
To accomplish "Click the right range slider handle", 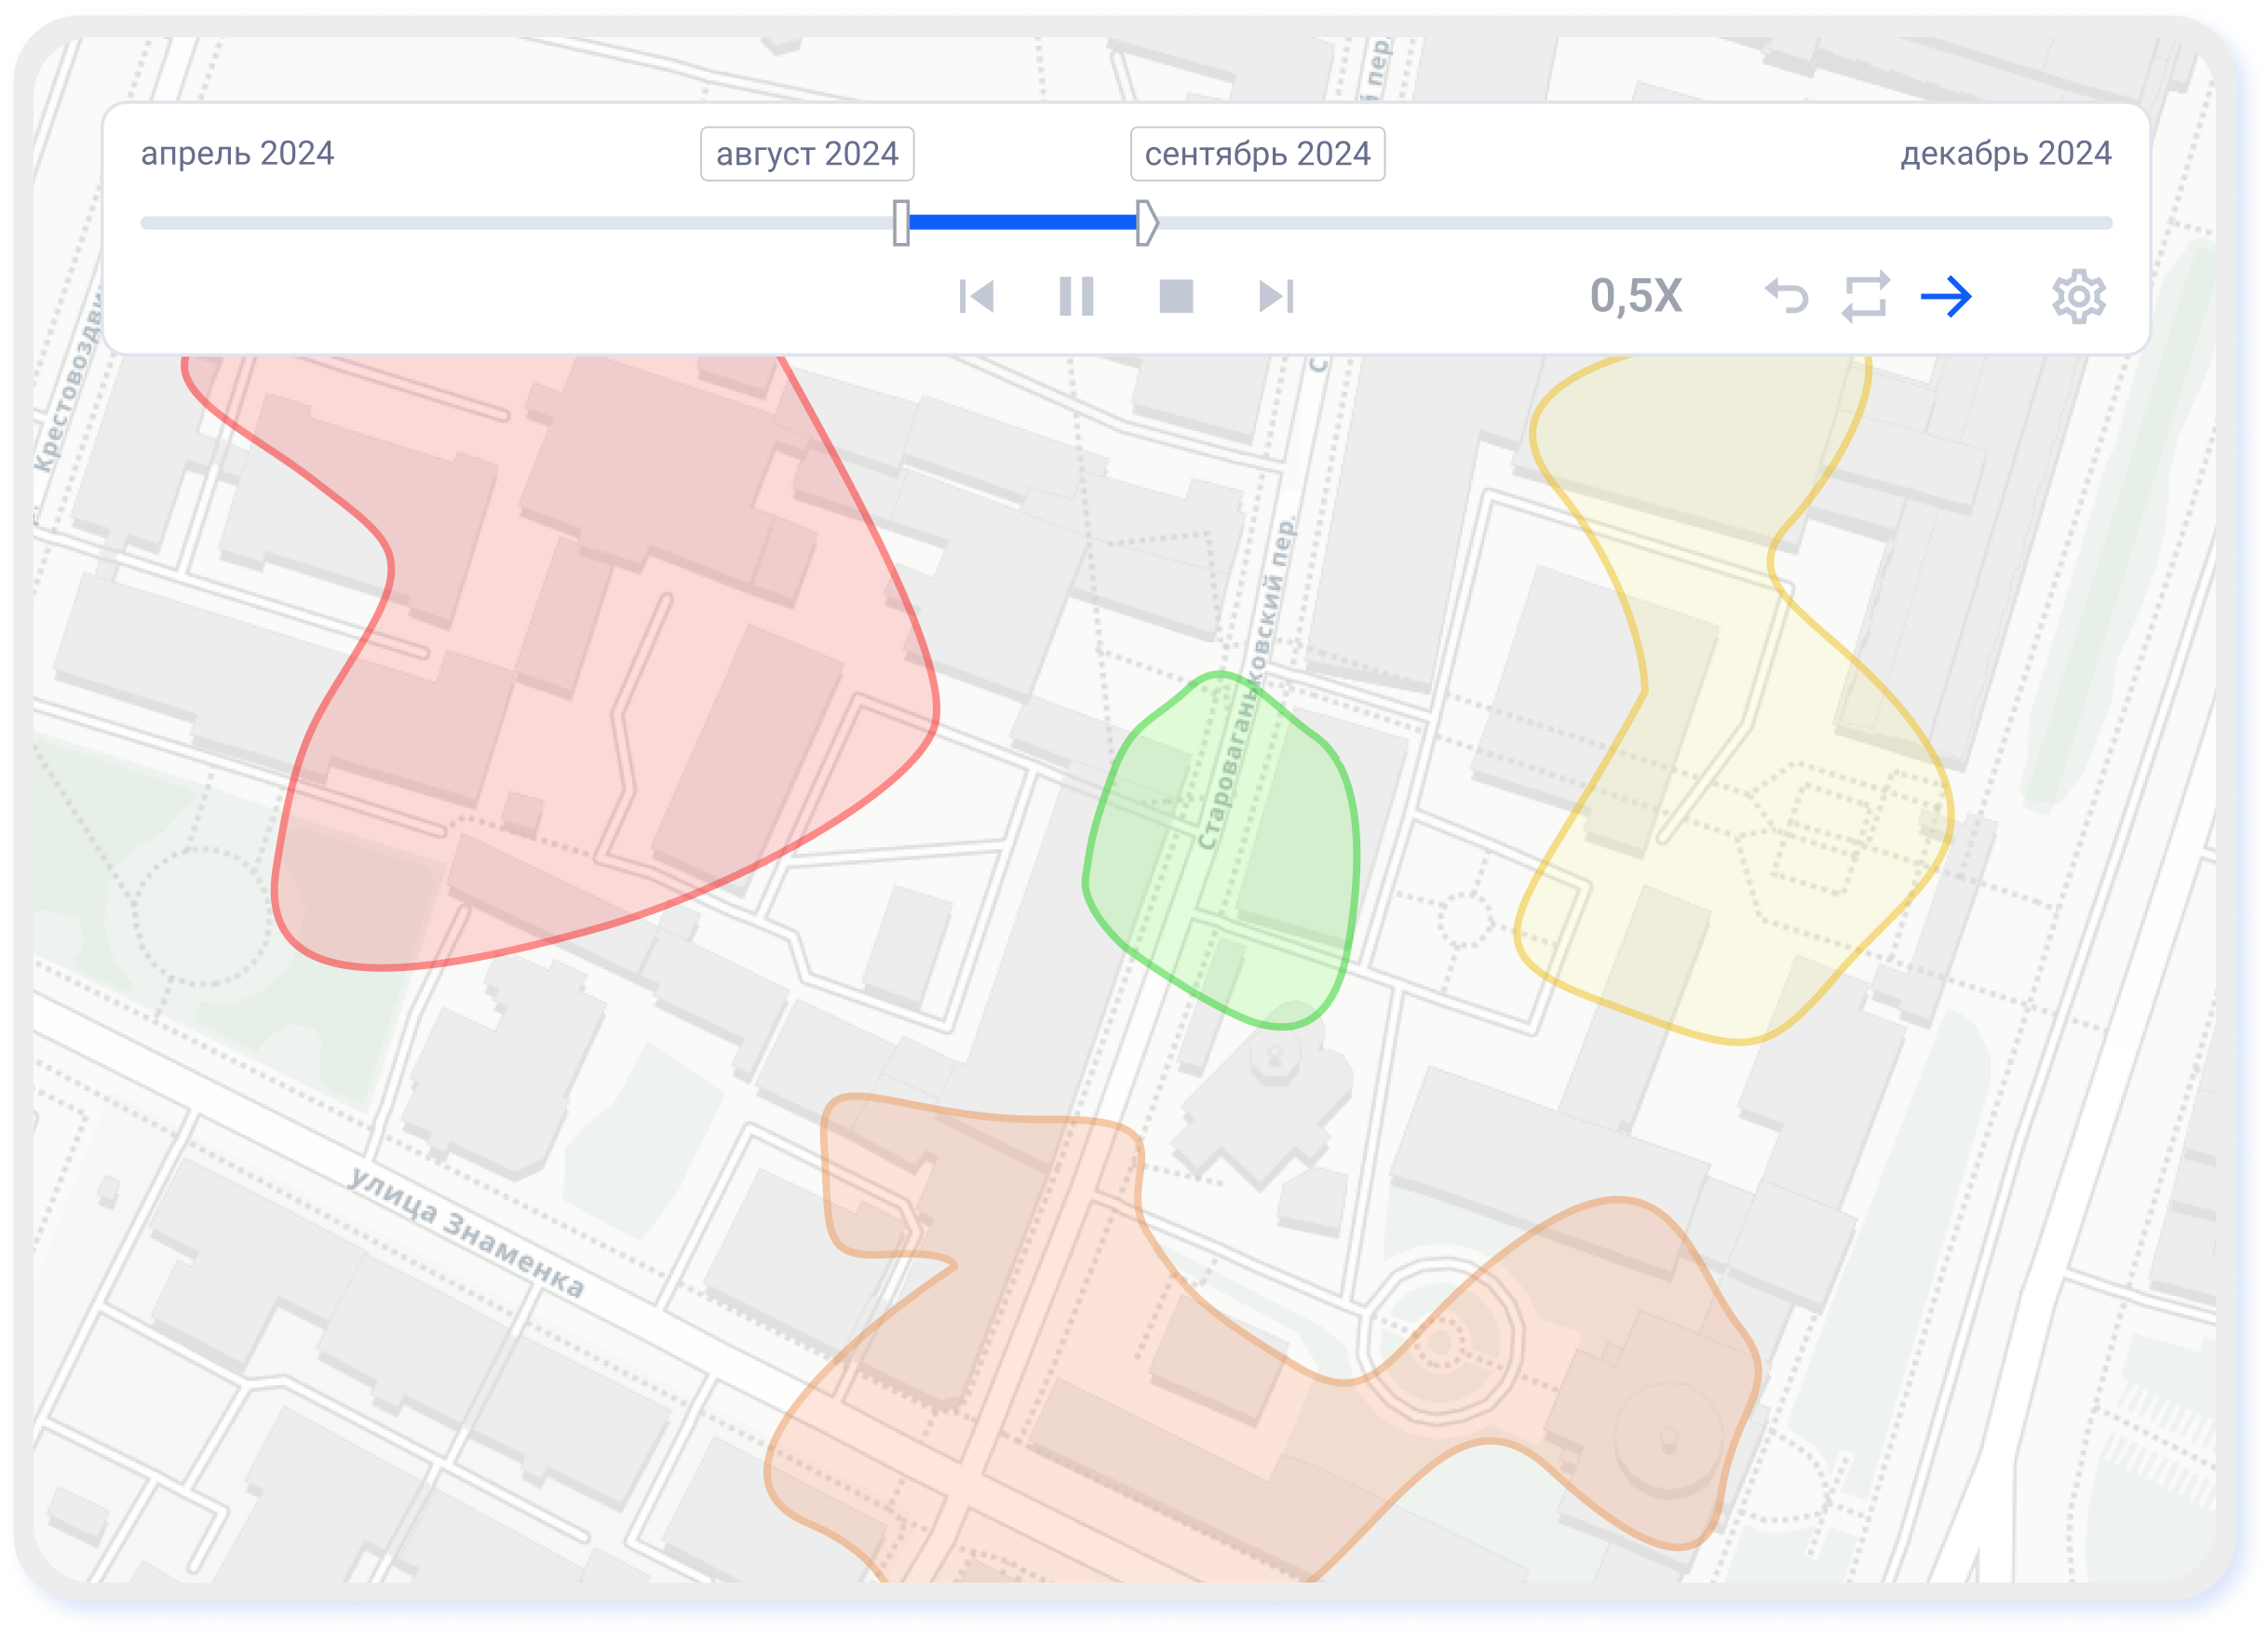I will [x=1147, y=222].
